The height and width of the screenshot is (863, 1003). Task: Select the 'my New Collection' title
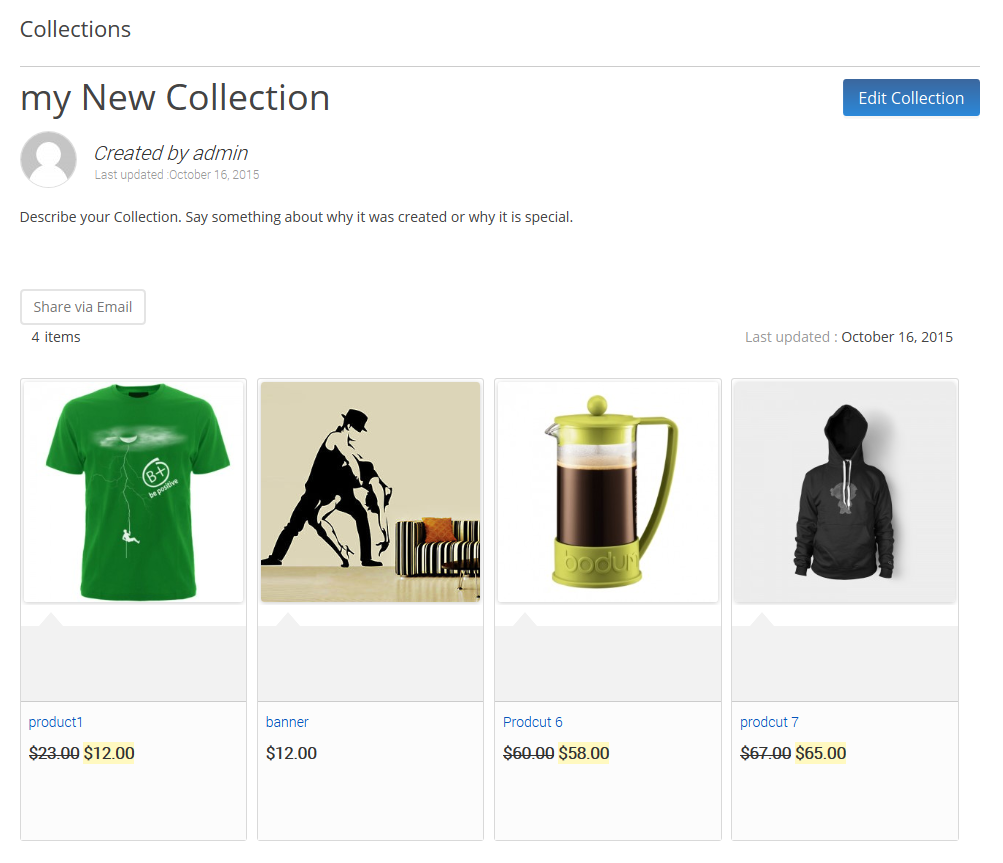pos(175,98)
